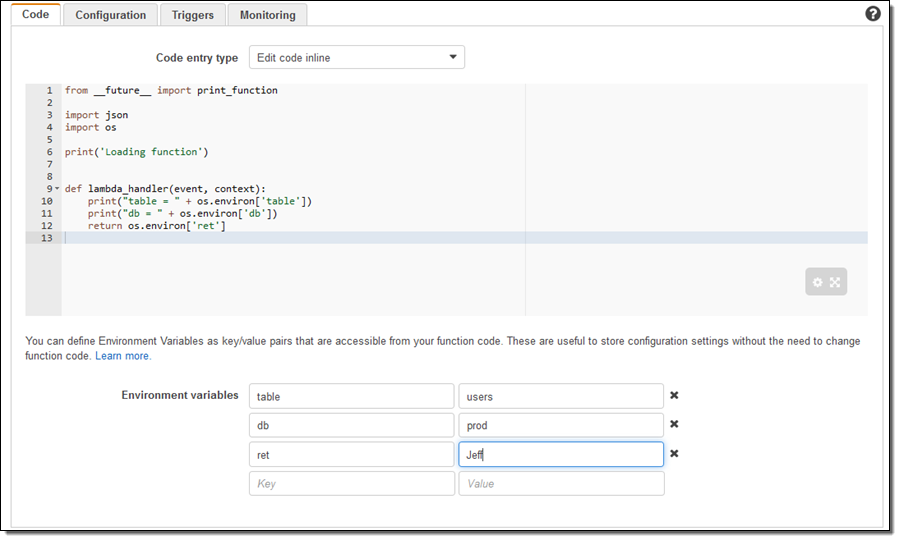The width and height of the screenshot is (900, 541).
Task: Open the Code entry type dropdown
Action: (x=356, y=58)
